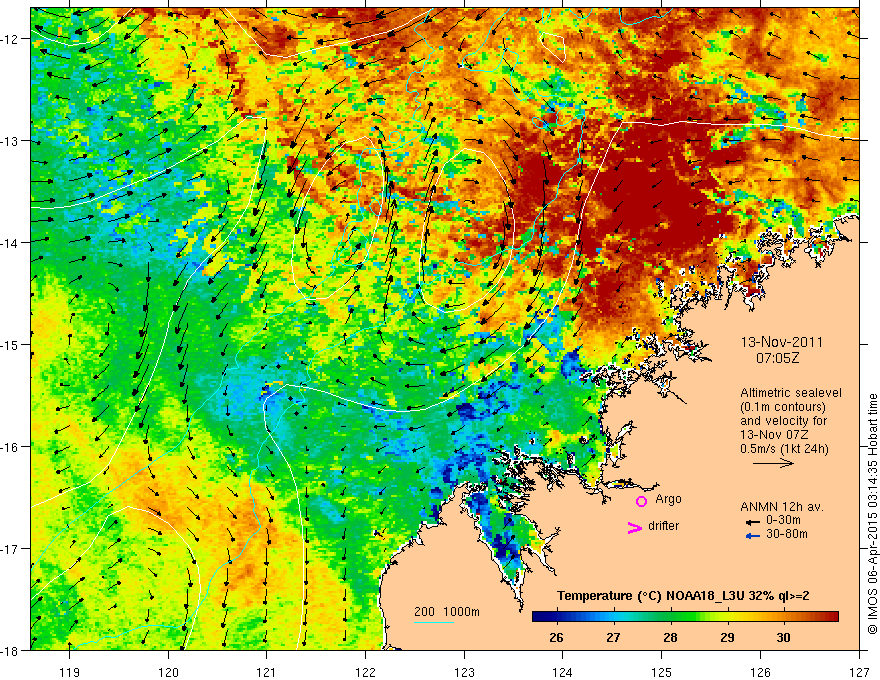The height and width of the screenshot is (680, 880).
Task: Click the -14 latitude axis label
Action: [x=11, y=243]
